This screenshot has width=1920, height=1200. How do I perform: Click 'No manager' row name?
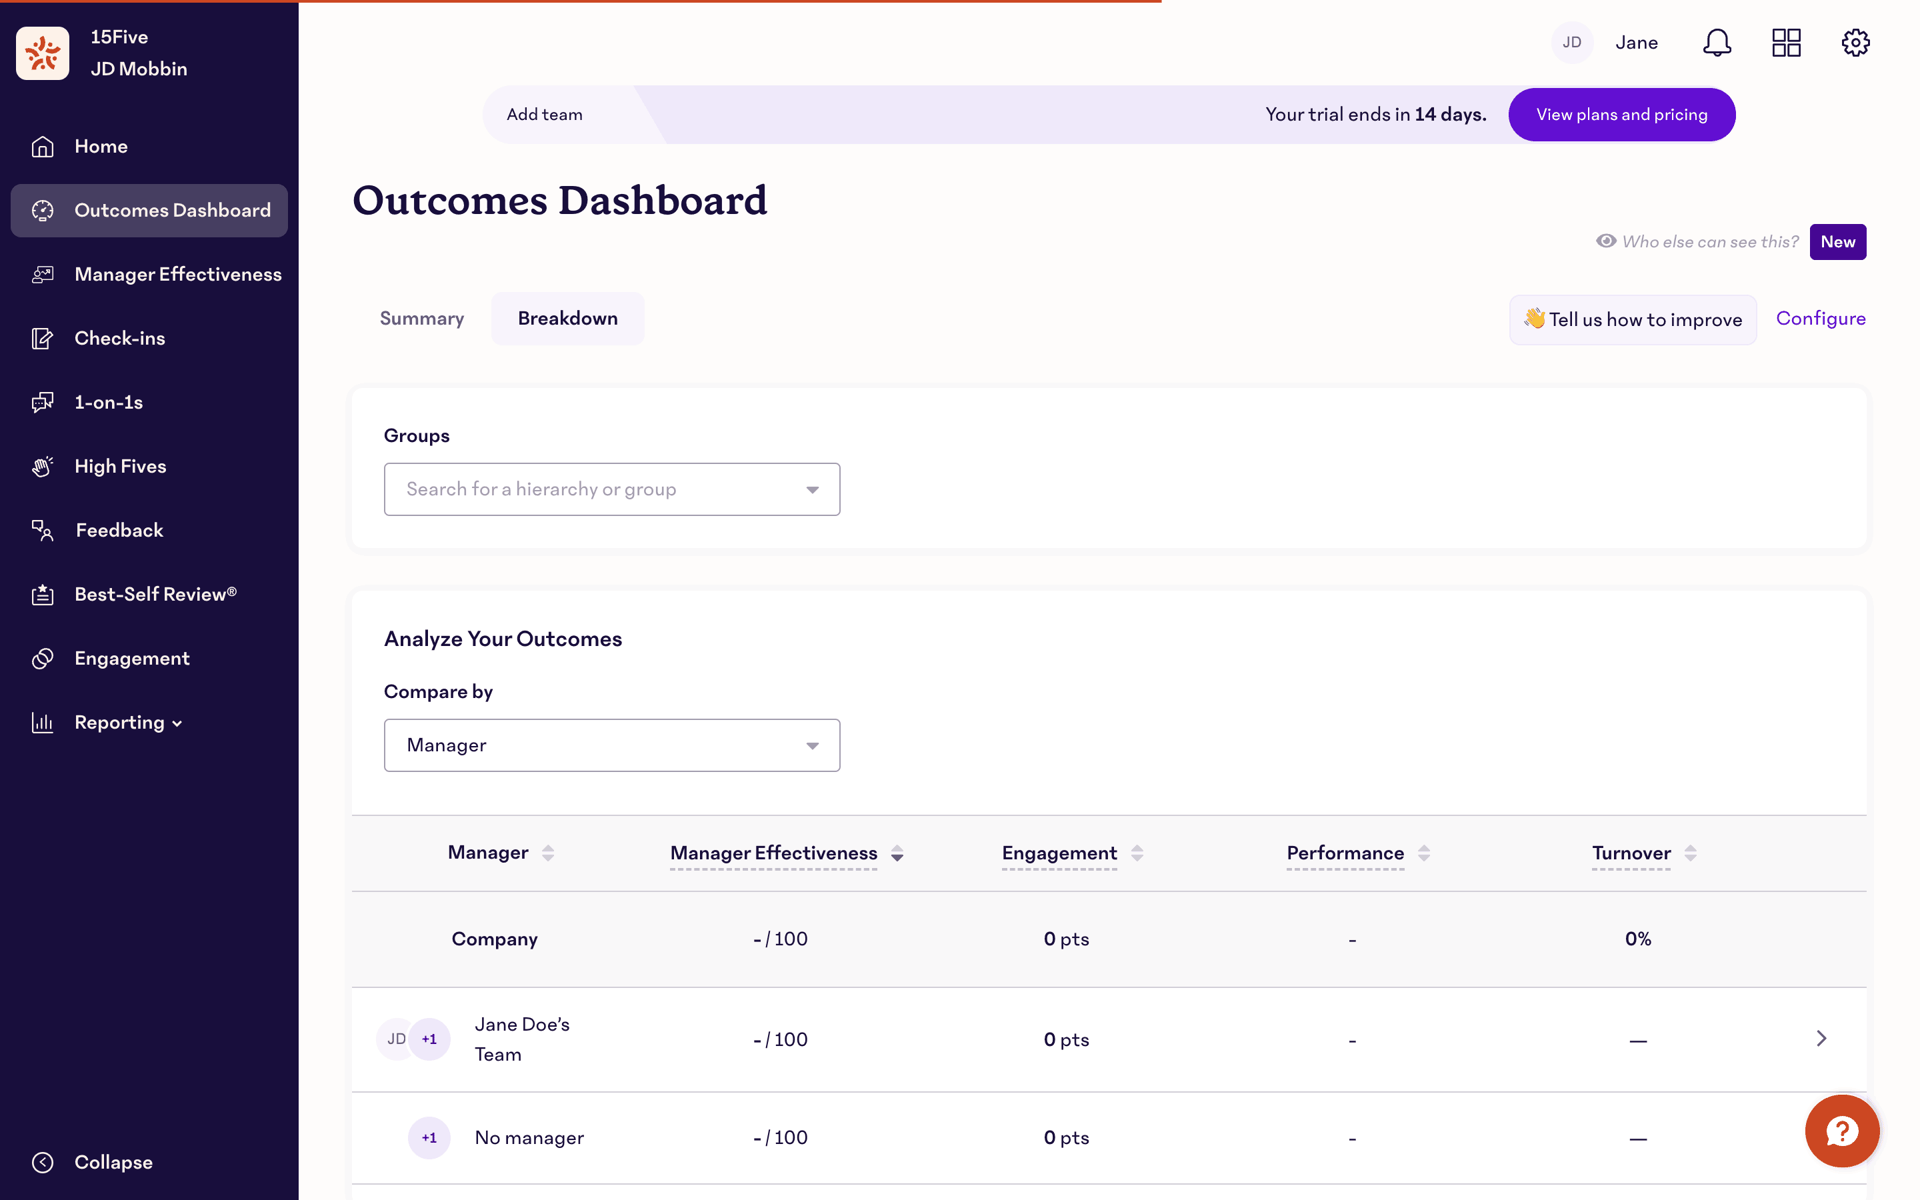tap(529, 1138)
